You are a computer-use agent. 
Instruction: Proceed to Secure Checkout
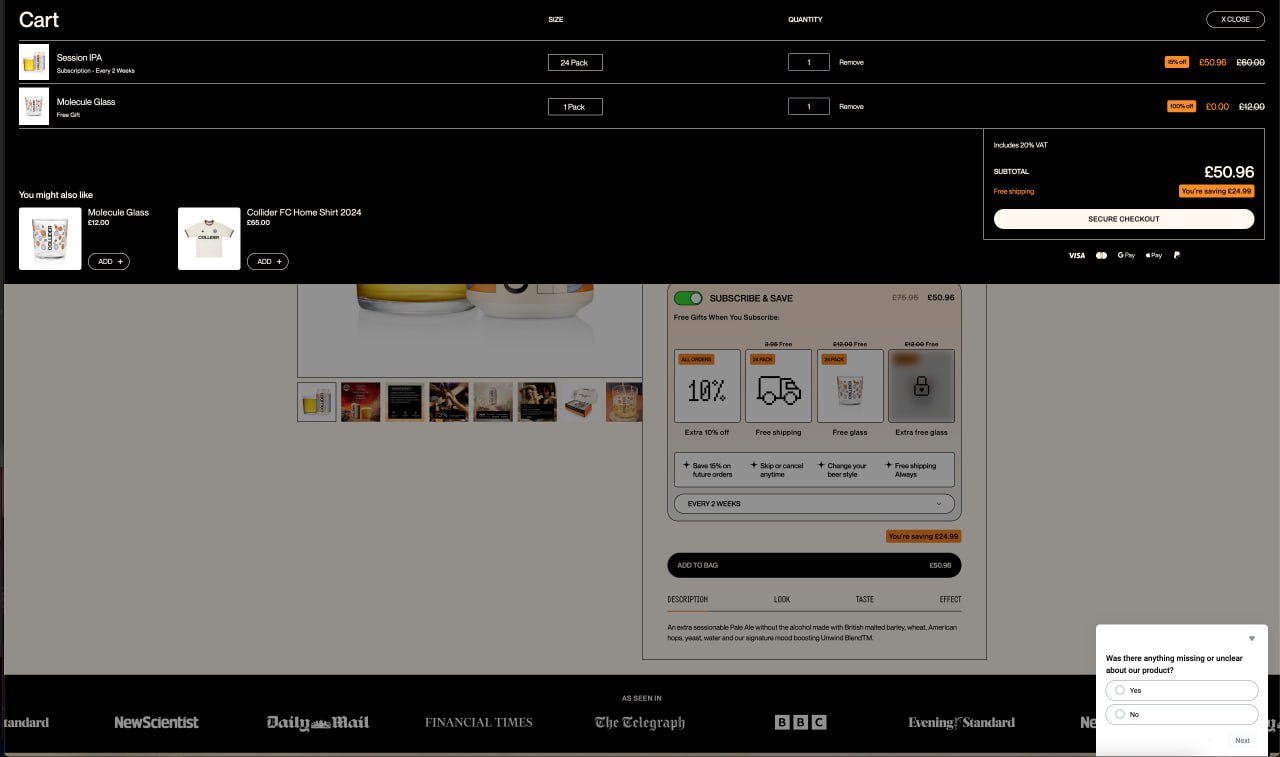(1124, 219)
